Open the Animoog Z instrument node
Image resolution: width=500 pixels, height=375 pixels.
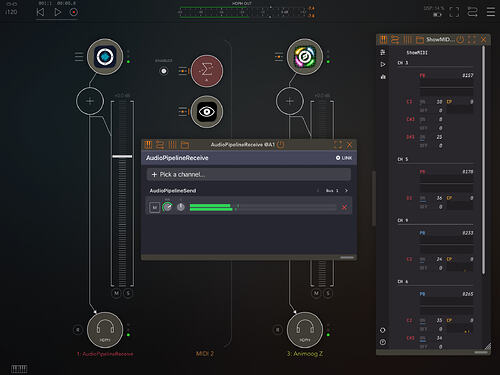305,57
